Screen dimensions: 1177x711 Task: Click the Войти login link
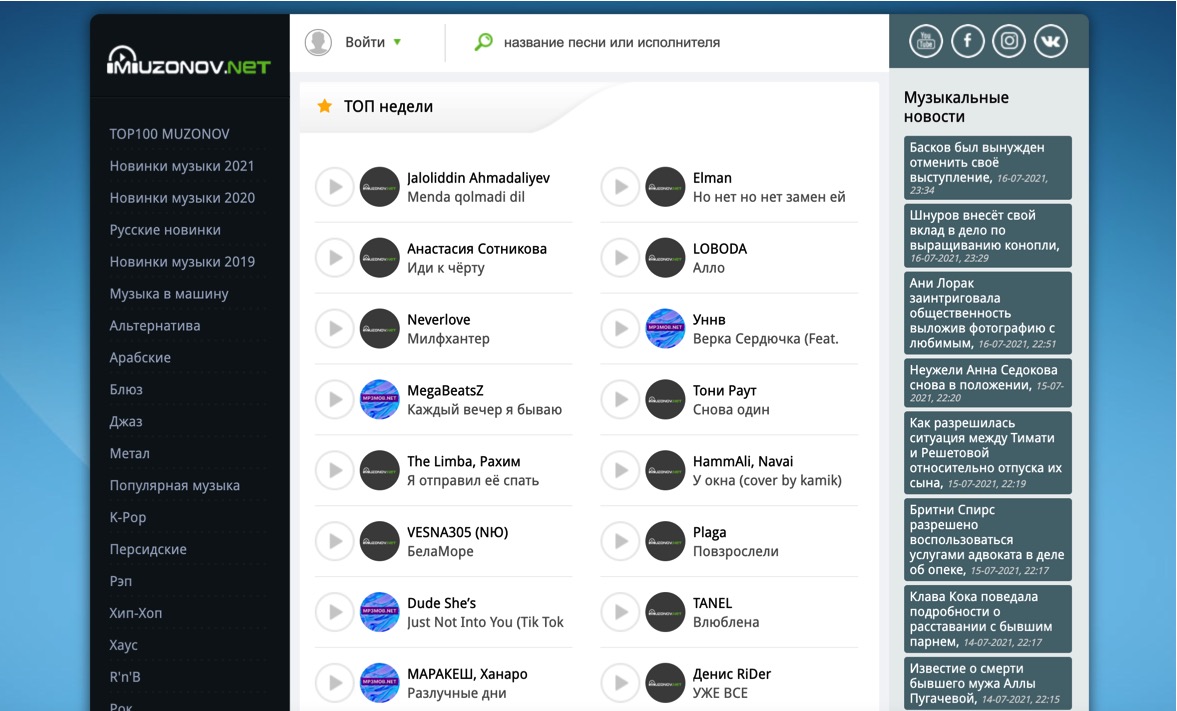click(x=365, y=42)
